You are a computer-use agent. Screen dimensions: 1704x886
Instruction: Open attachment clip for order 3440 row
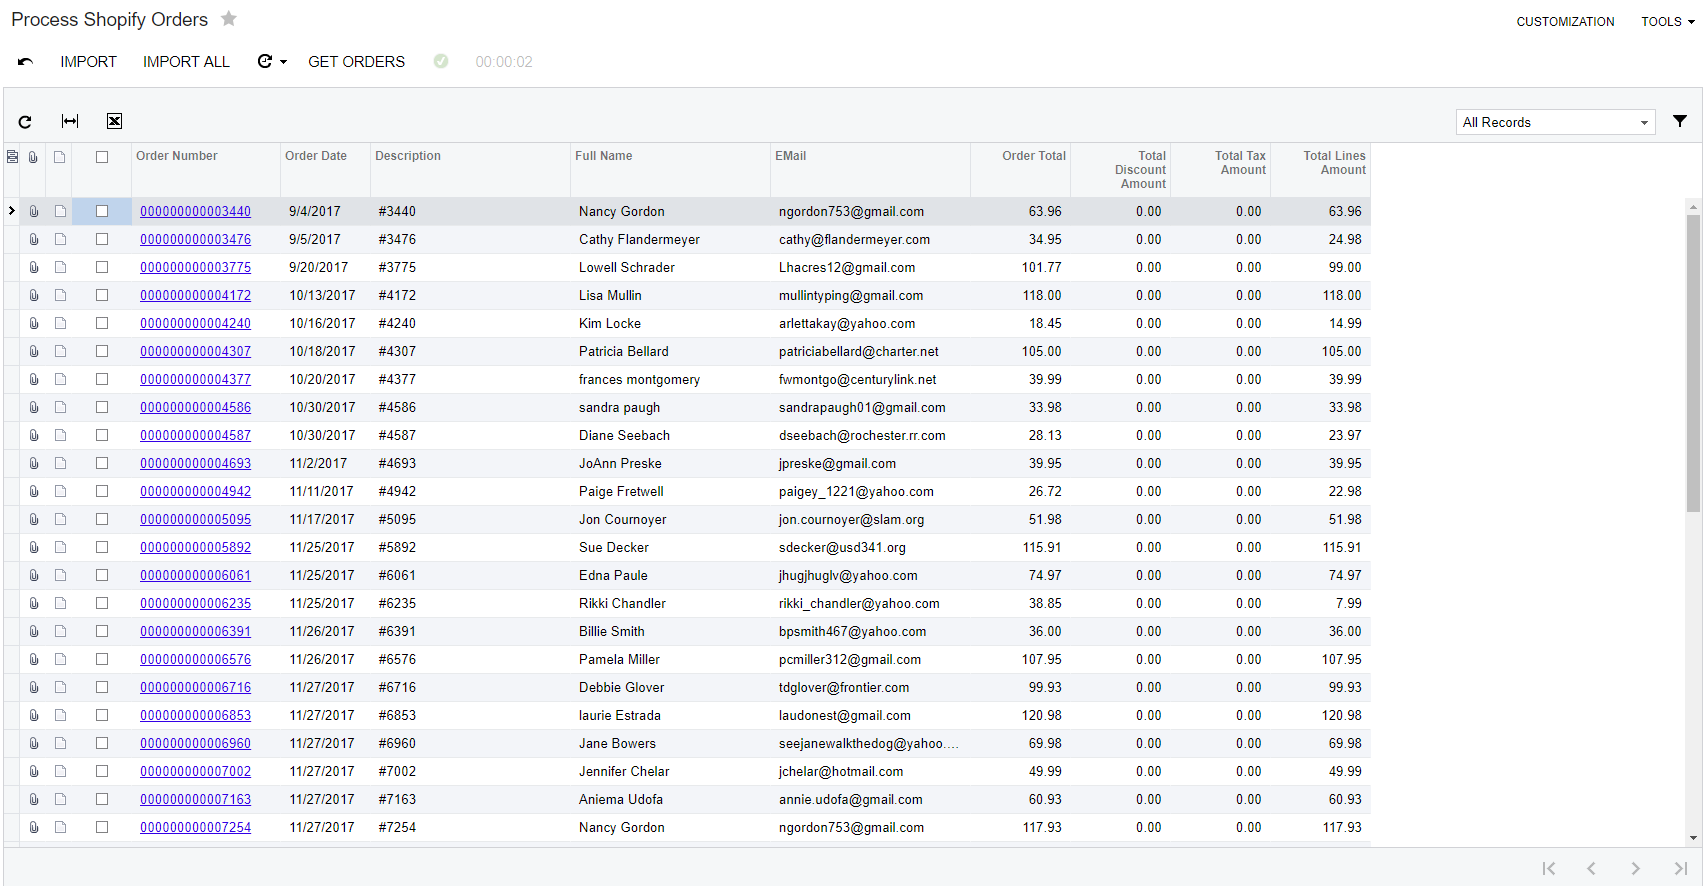tap(33, 211)
